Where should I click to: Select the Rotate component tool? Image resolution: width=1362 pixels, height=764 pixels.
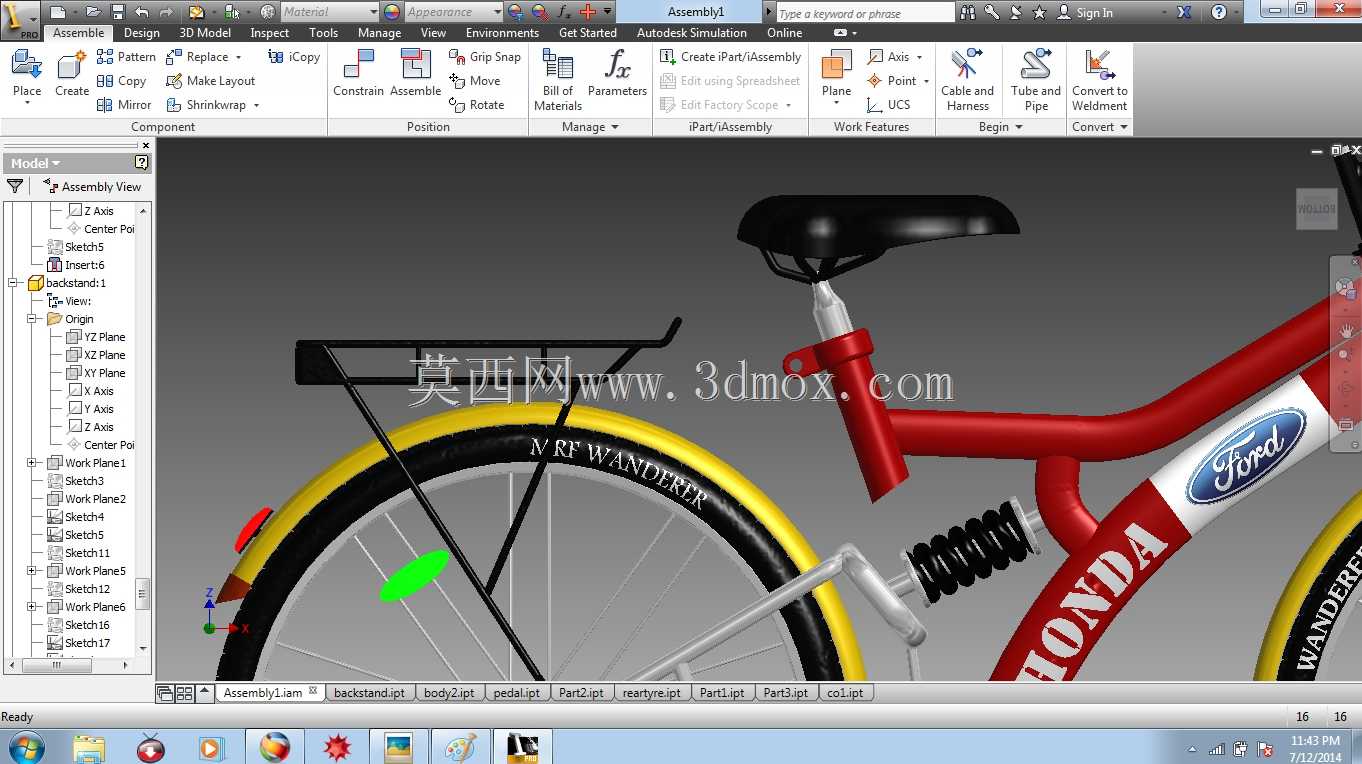coord(477,105)
